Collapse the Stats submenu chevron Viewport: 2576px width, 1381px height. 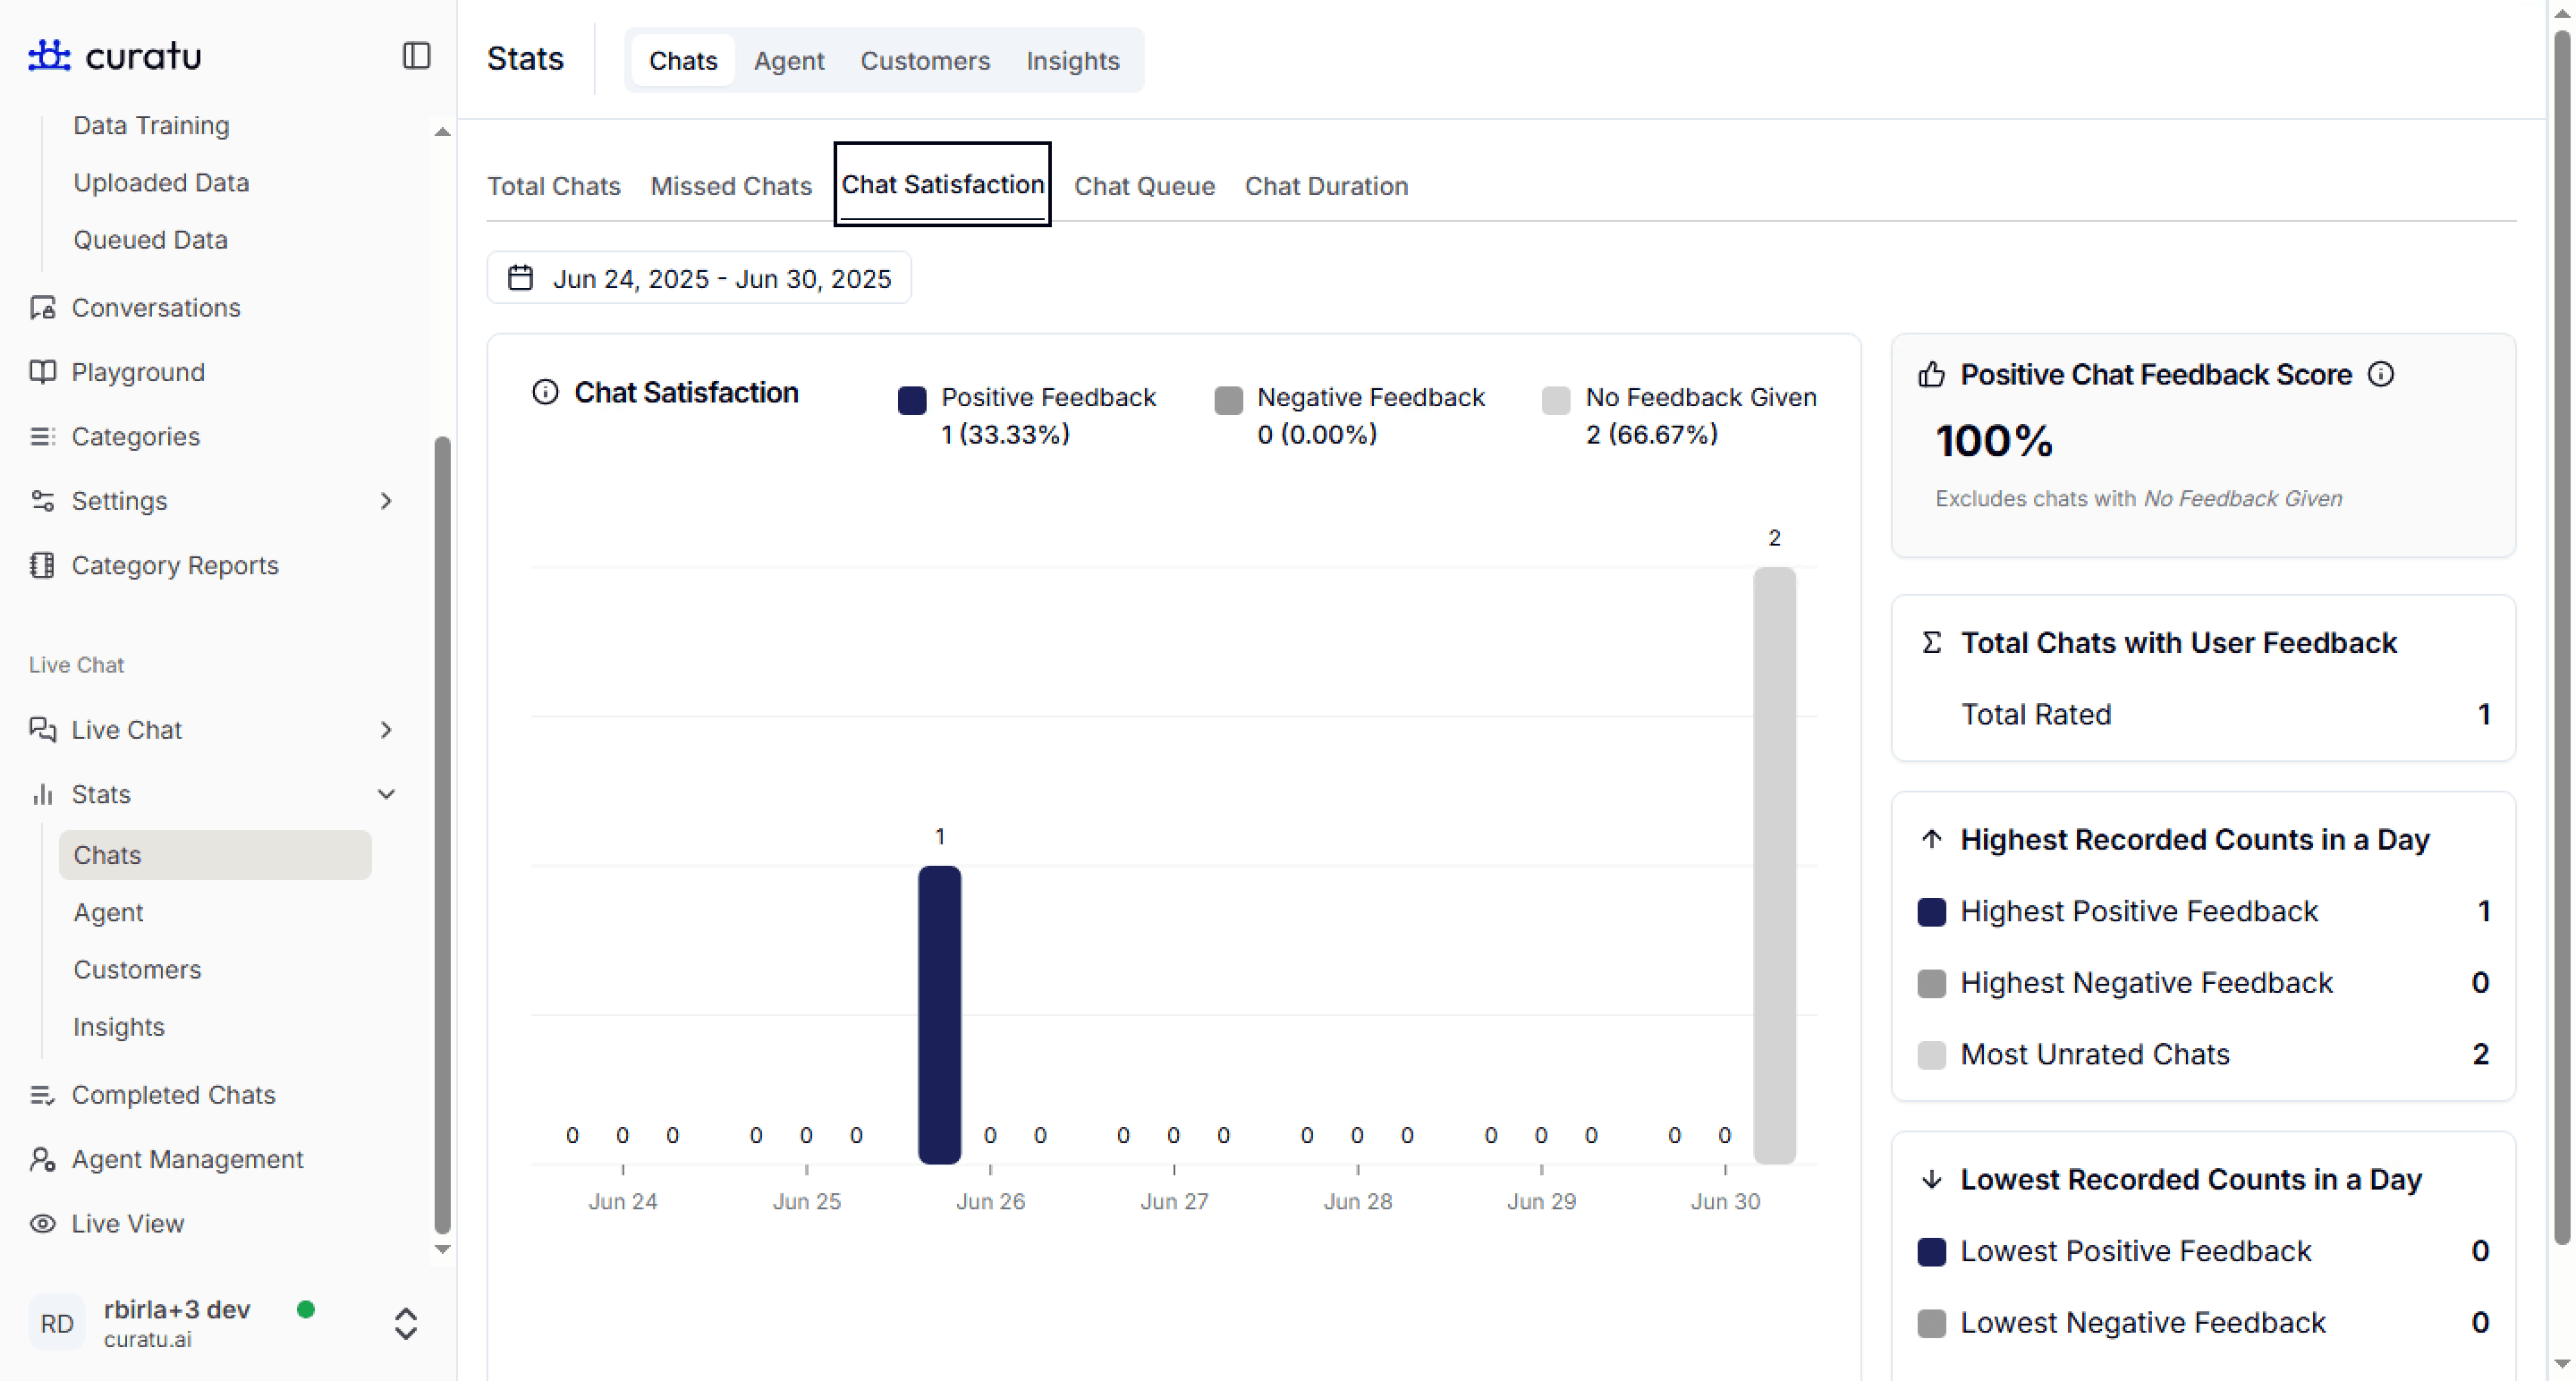(386, 794)
